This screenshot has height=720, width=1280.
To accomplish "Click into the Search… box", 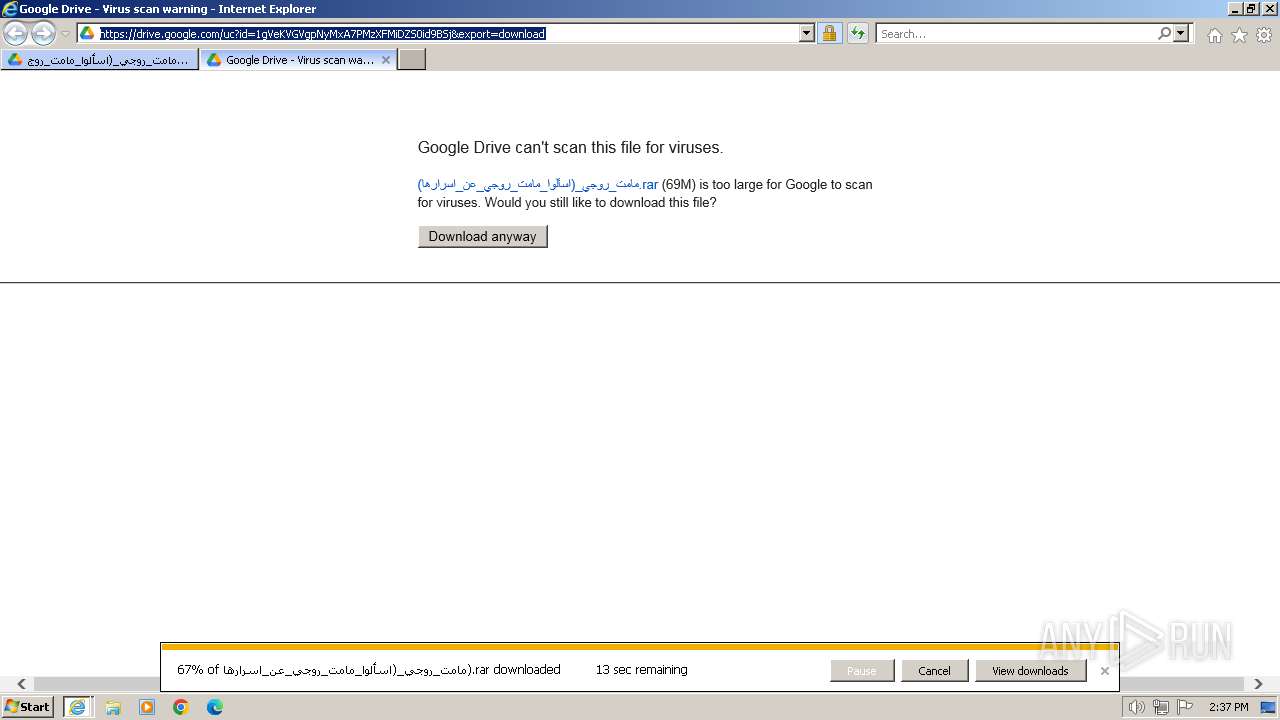I will [x=1016, y=33].
